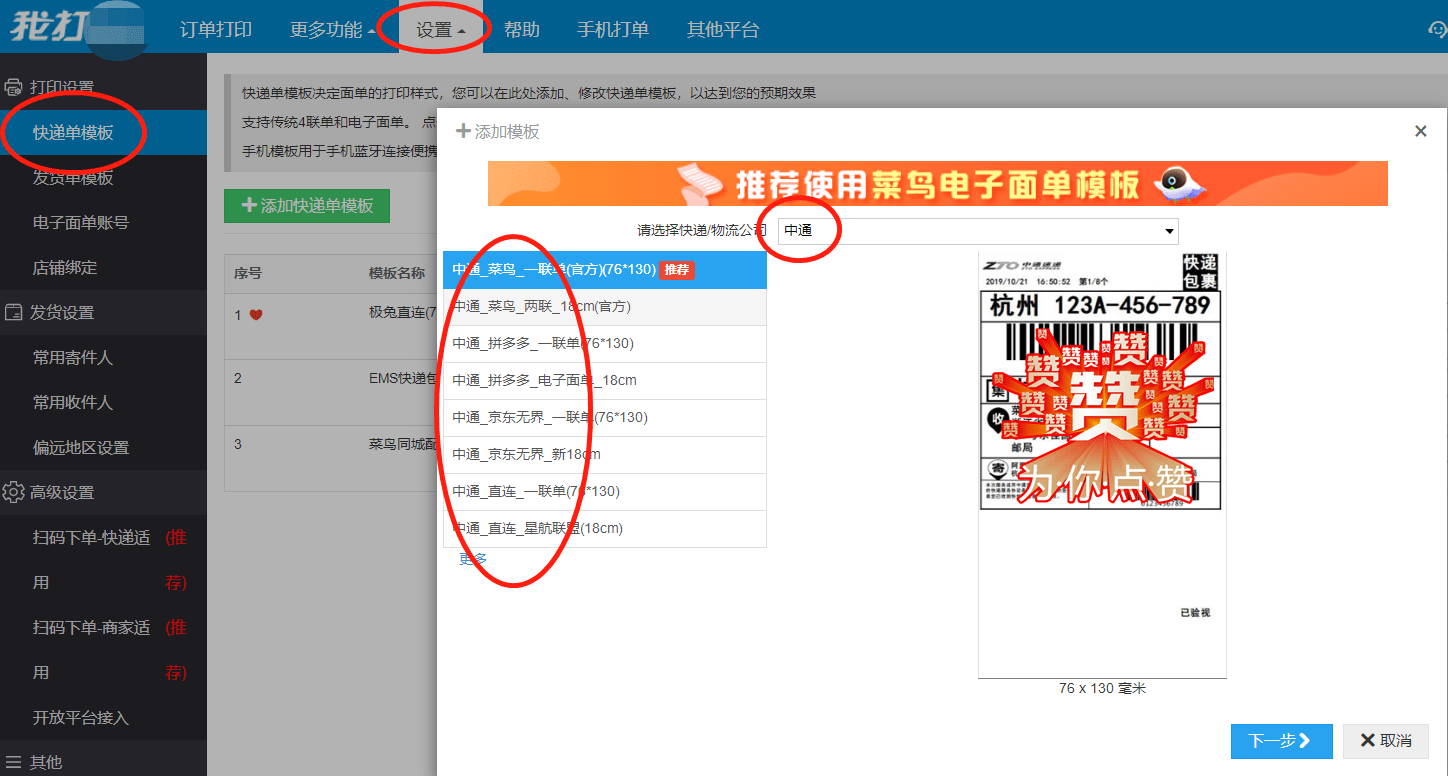Expand the 更多功能 menu
1448x776 pixels.
click(x=333, y=29)
